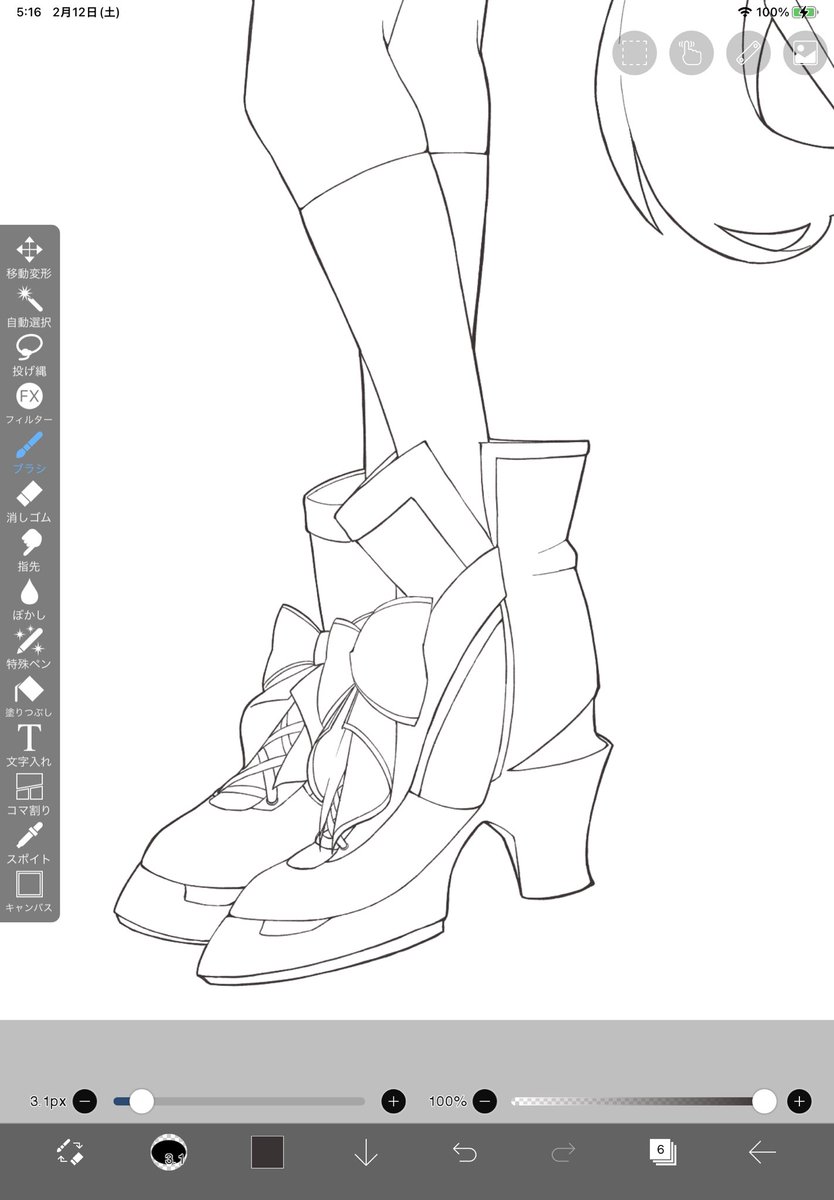Select the Eyedropper (スポイト) tool

pos(29,845)
